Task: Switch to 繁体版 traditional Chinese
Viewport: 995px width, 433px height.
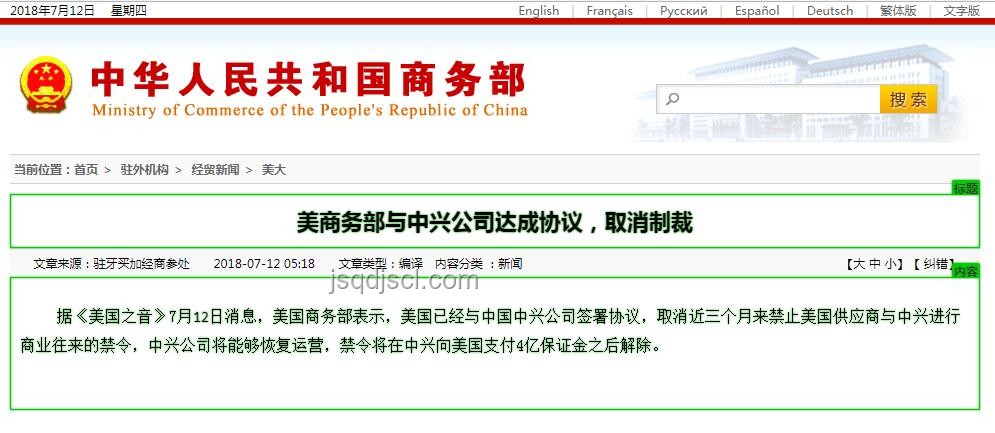Action: (x=898, y=11)
